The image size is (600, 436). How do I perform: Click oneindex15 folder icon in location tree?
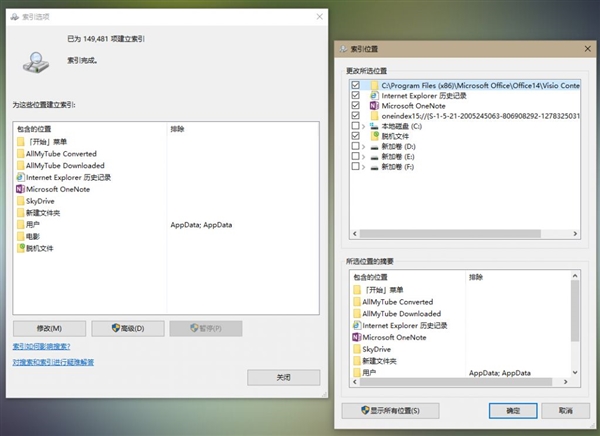374,116
